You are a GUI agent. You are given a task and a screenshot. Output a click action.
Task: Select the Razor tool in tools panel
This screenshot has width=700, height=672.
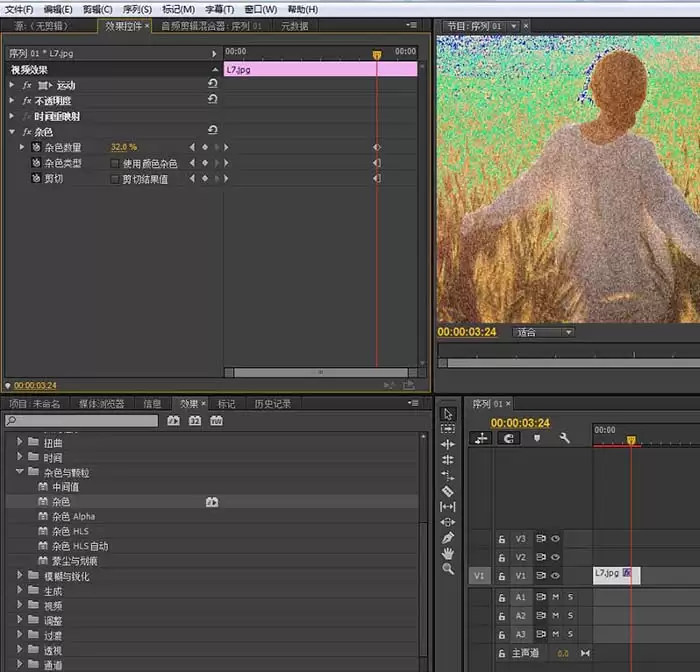[448, 491]
